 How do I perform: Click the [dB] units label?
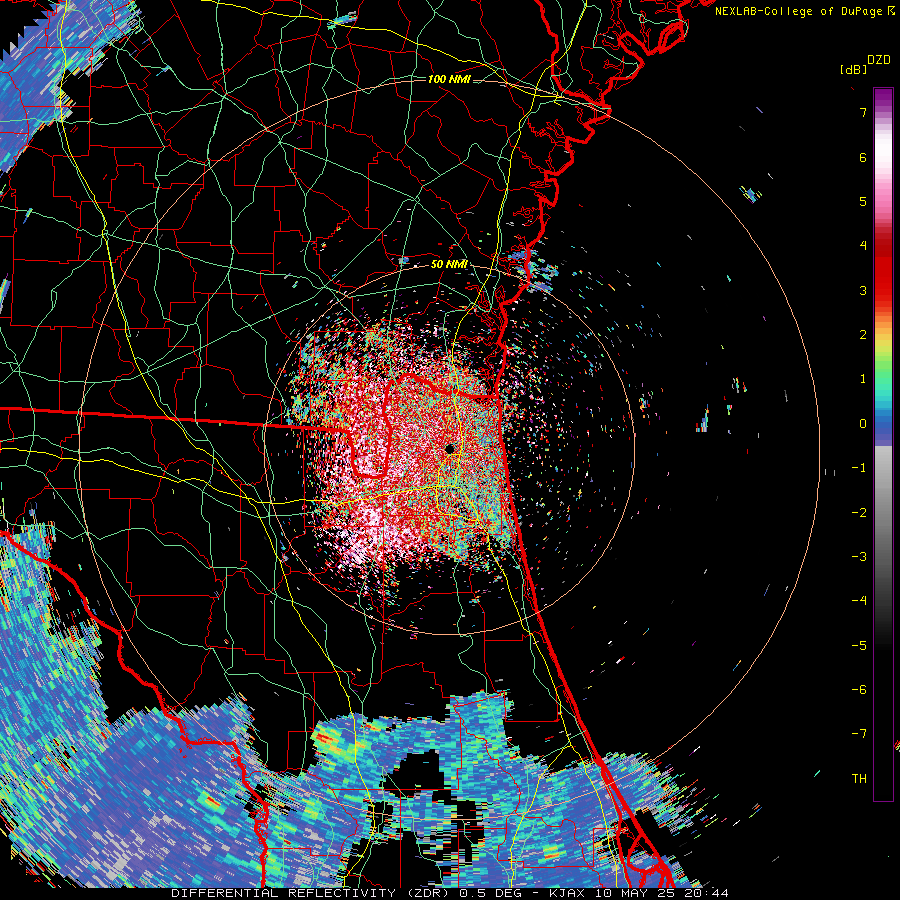[x=853, y=69]
